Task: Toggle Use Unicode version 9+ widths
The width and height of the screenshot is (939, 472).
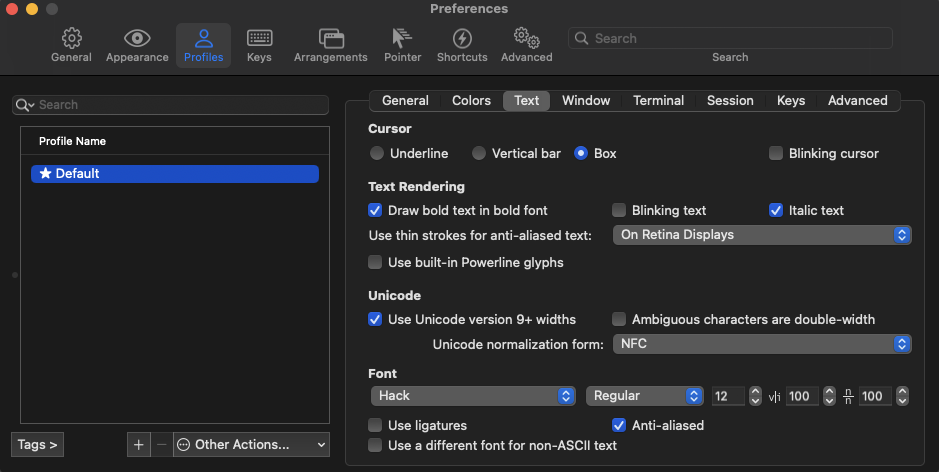Action: (375, 319)
